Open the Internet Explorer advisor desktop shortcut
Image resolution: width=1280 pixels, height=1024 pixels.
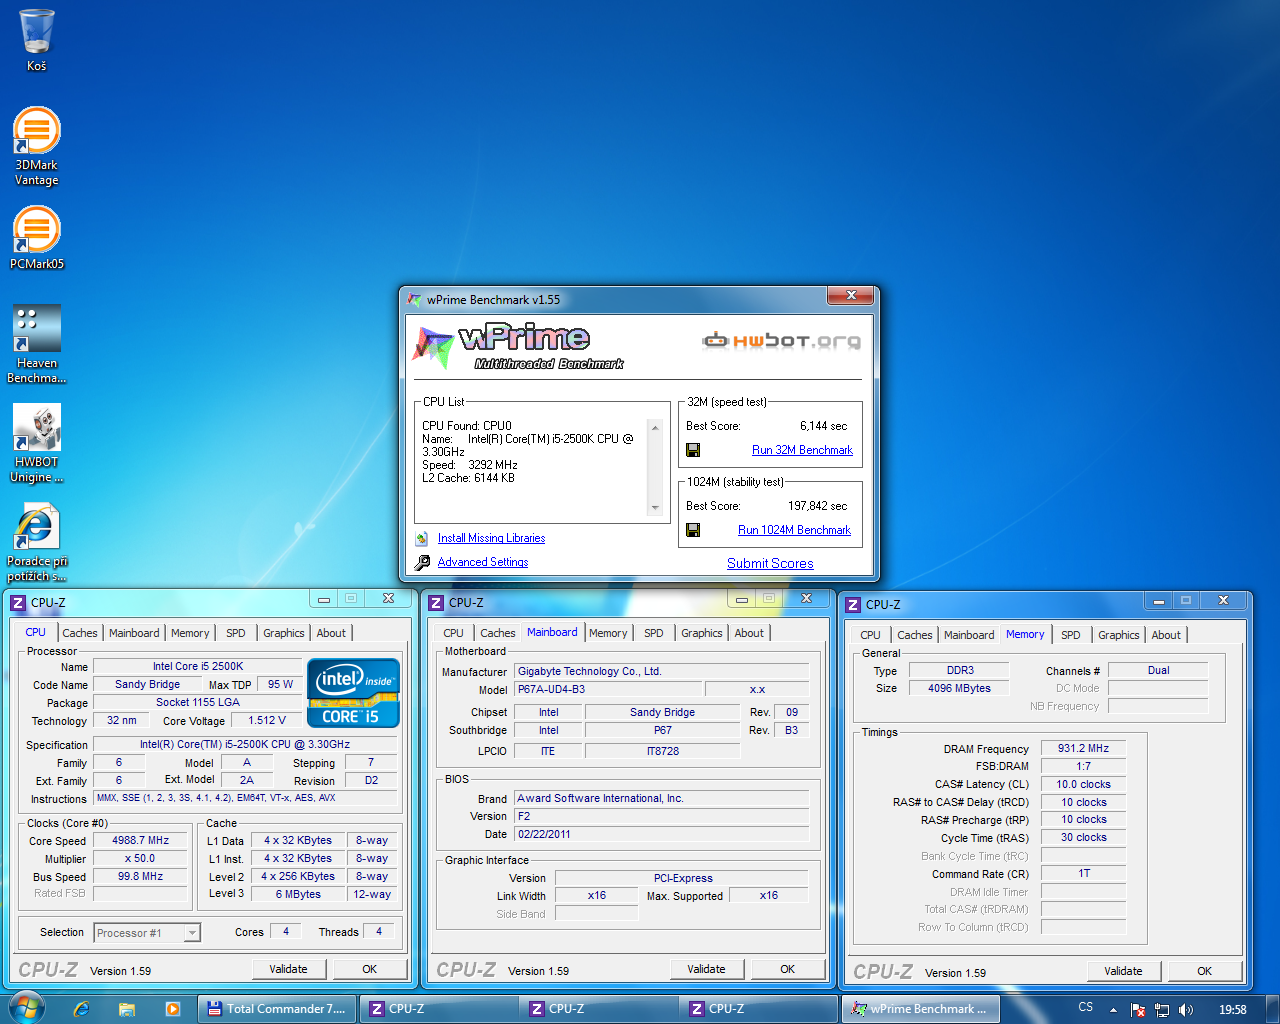[36, 542]
